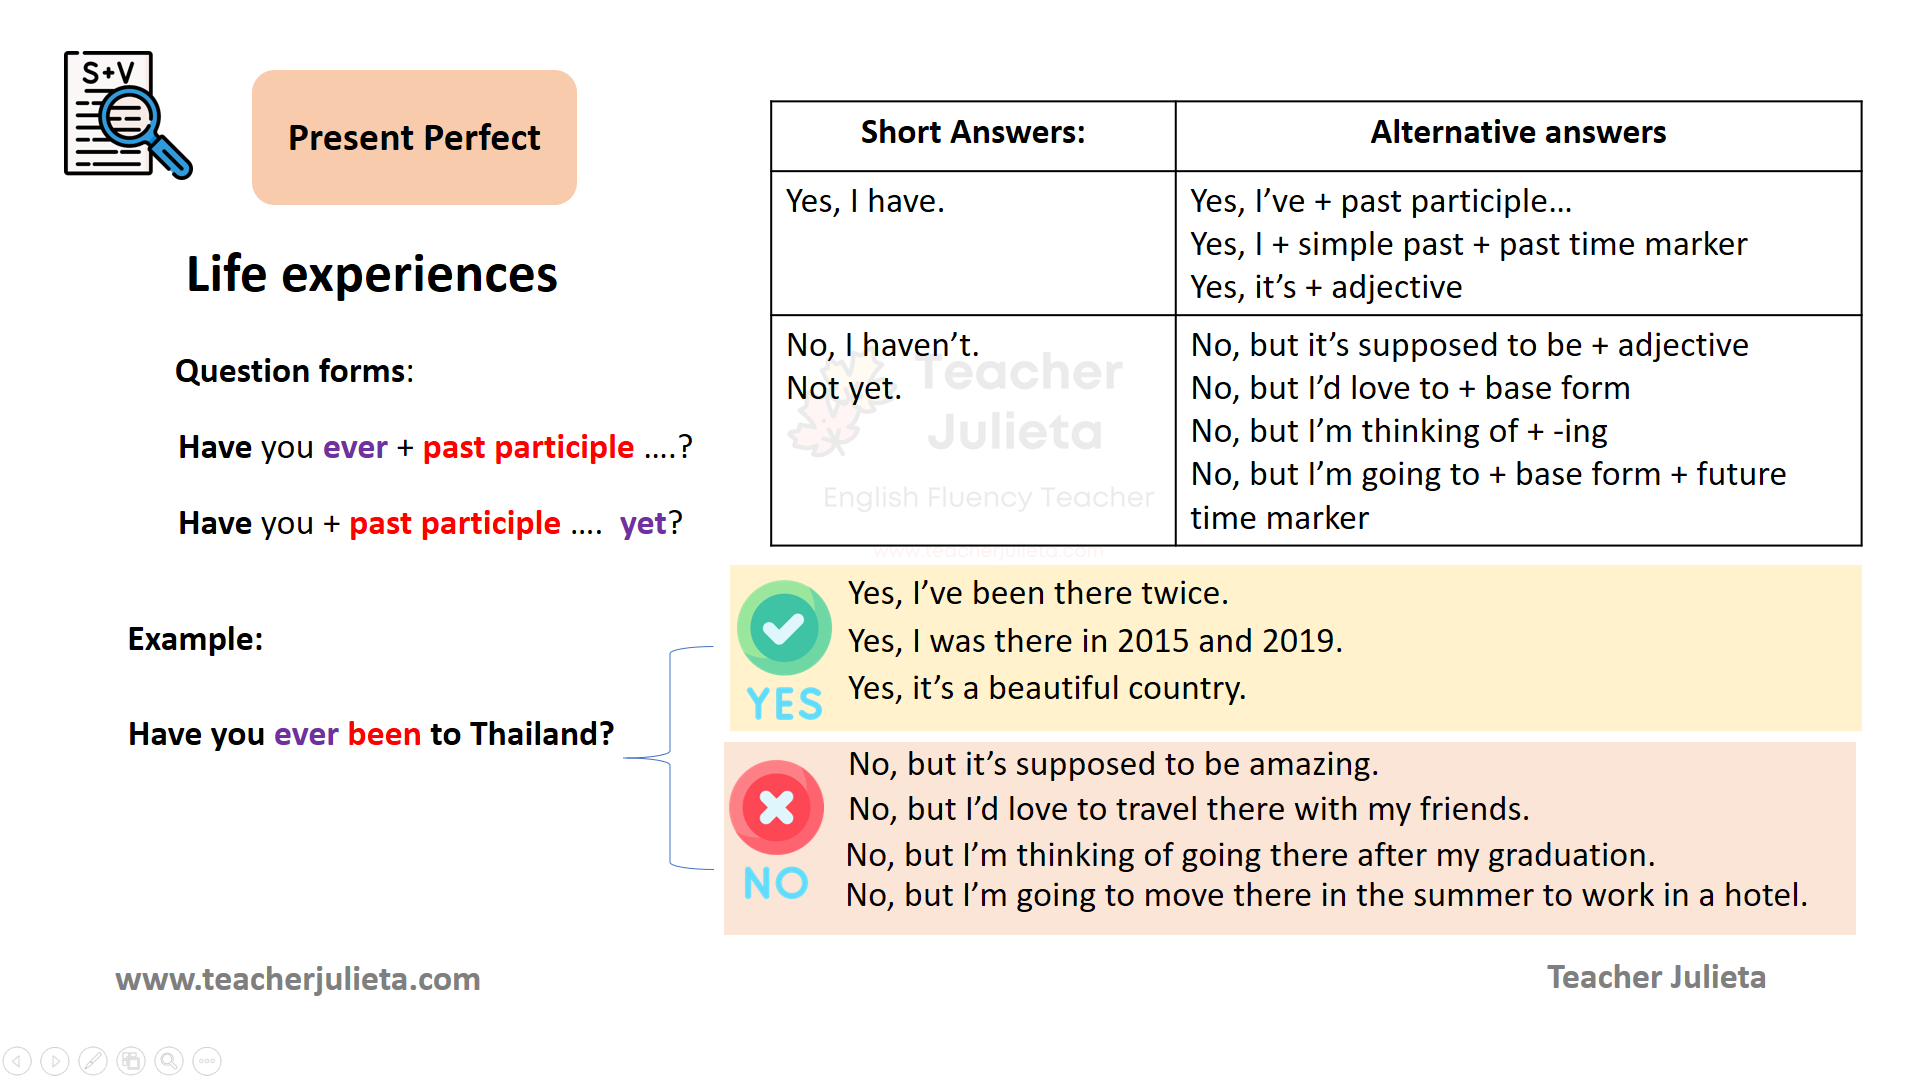Click the 'Yes, I have.' table cell
This screenshot has width=1917, height=1079.
865,201
